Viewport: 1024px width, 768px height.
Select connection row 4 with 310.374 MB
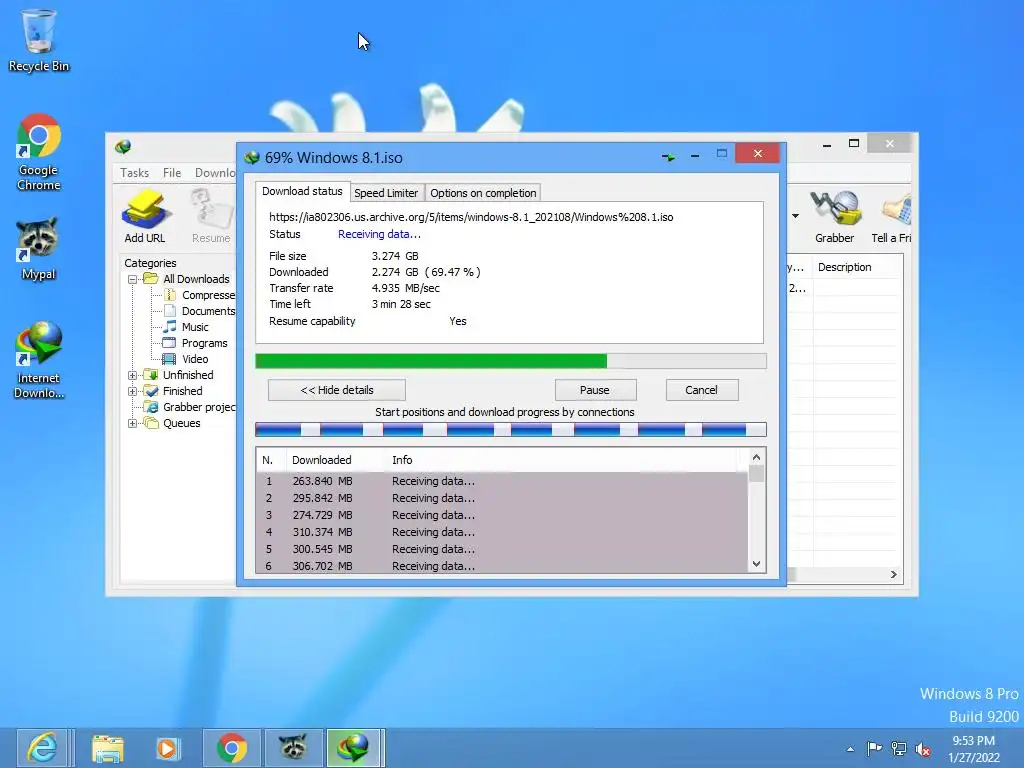(x=502, y=532)
